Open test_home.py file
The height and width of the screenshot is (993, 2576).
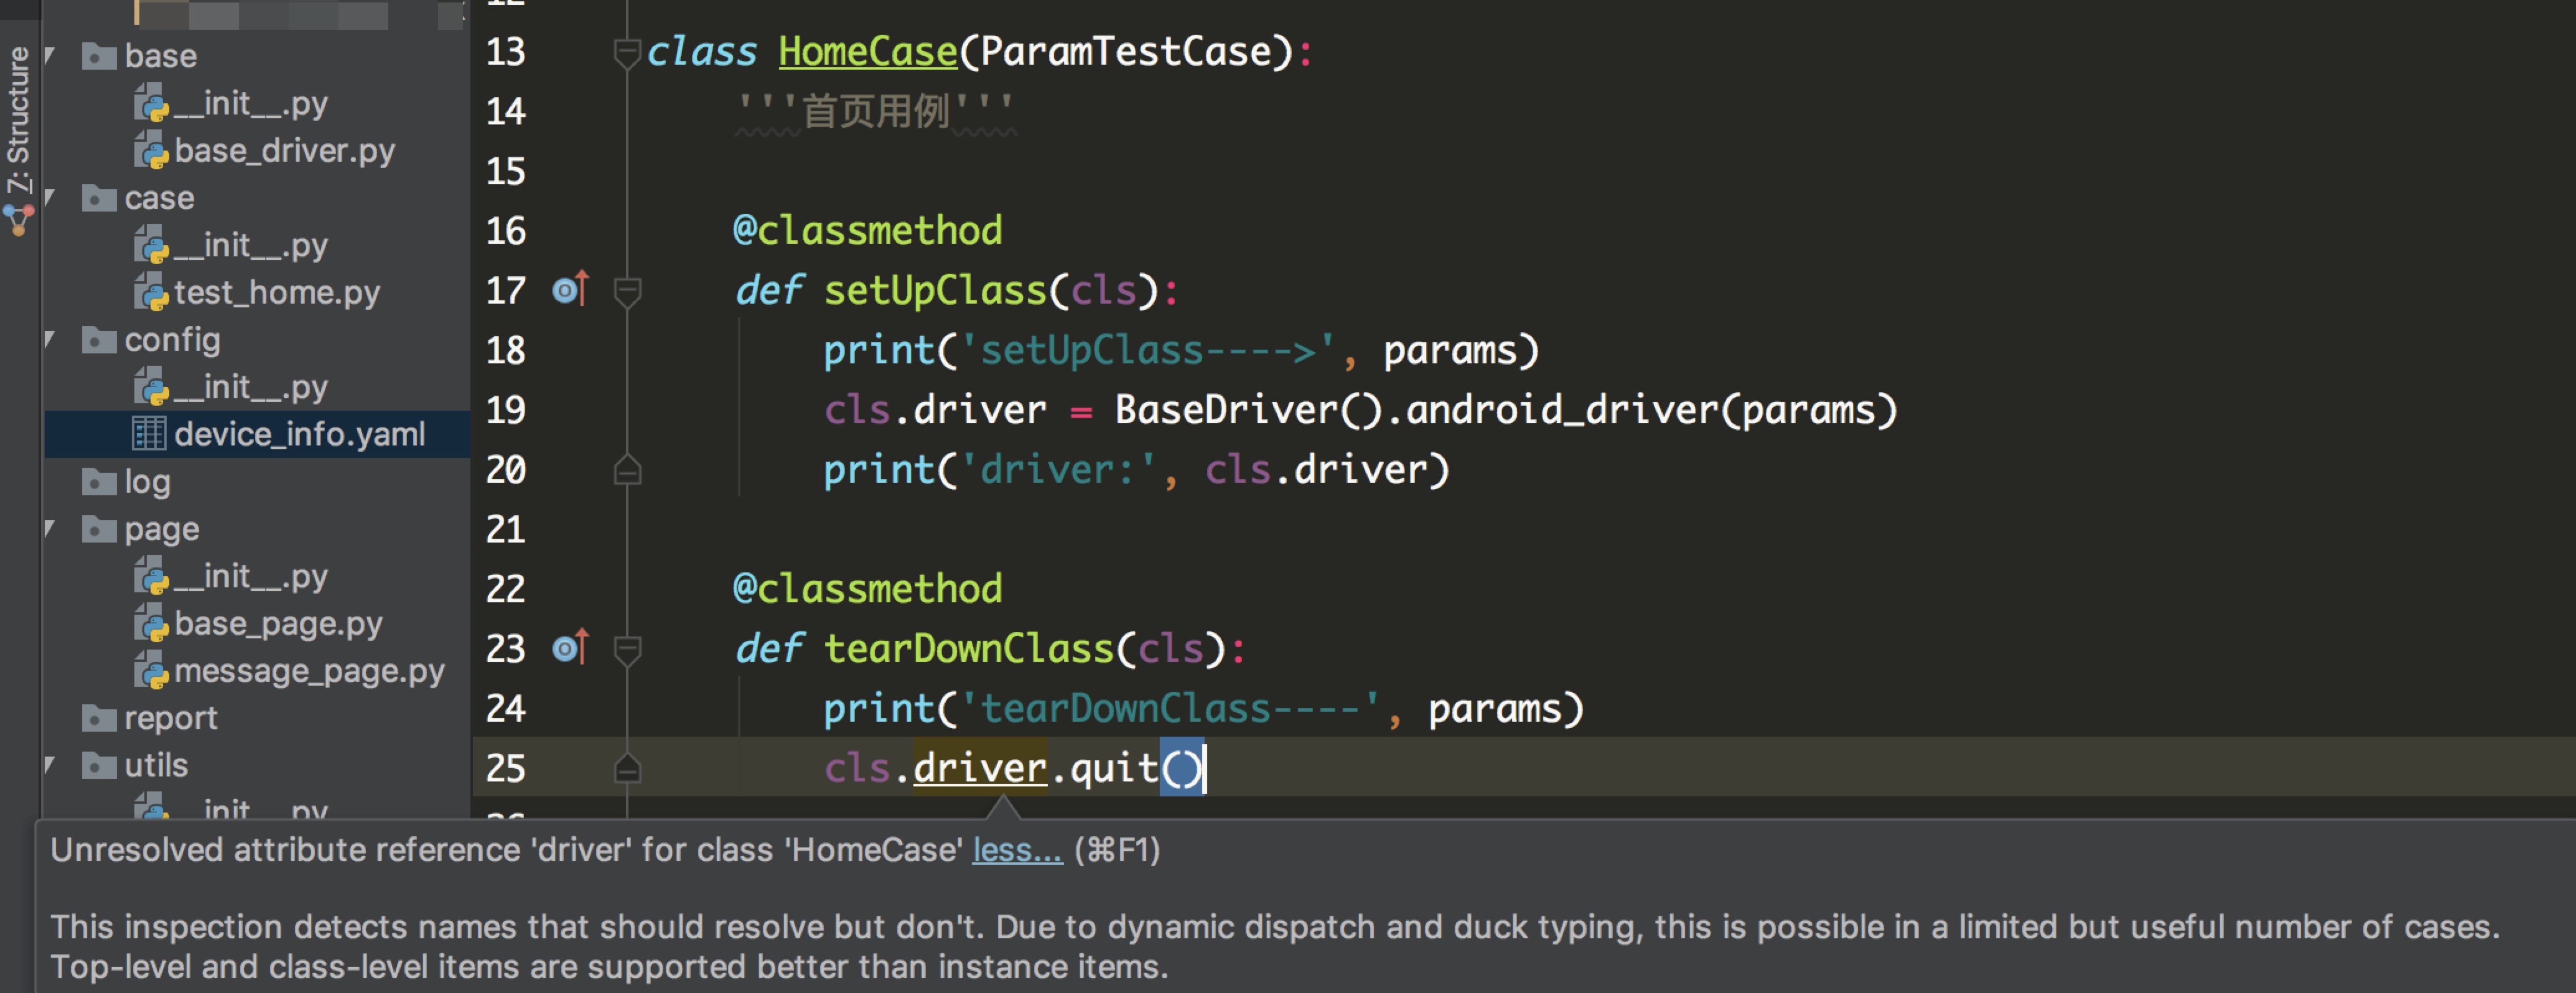(277, 292)
